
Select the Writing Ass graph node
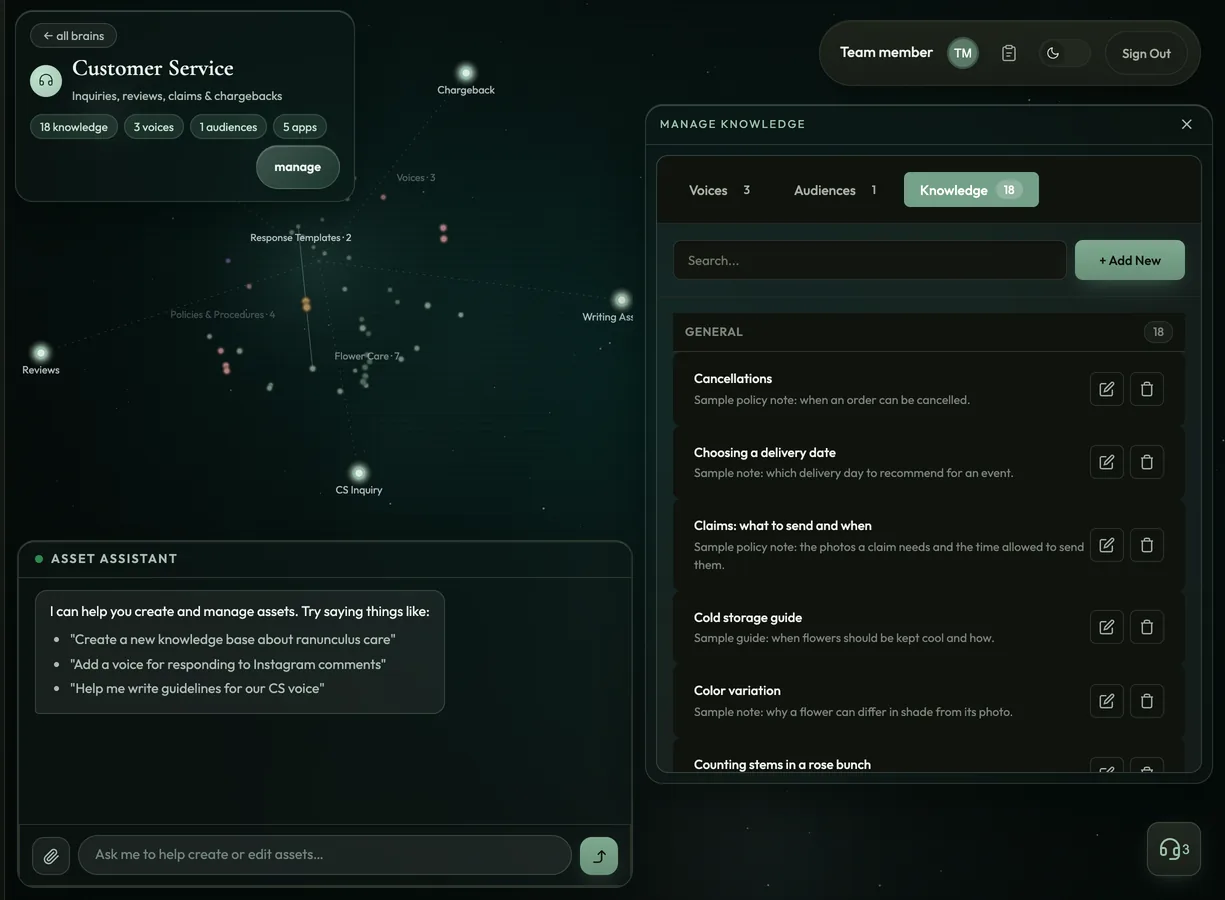tap(622, 300)
